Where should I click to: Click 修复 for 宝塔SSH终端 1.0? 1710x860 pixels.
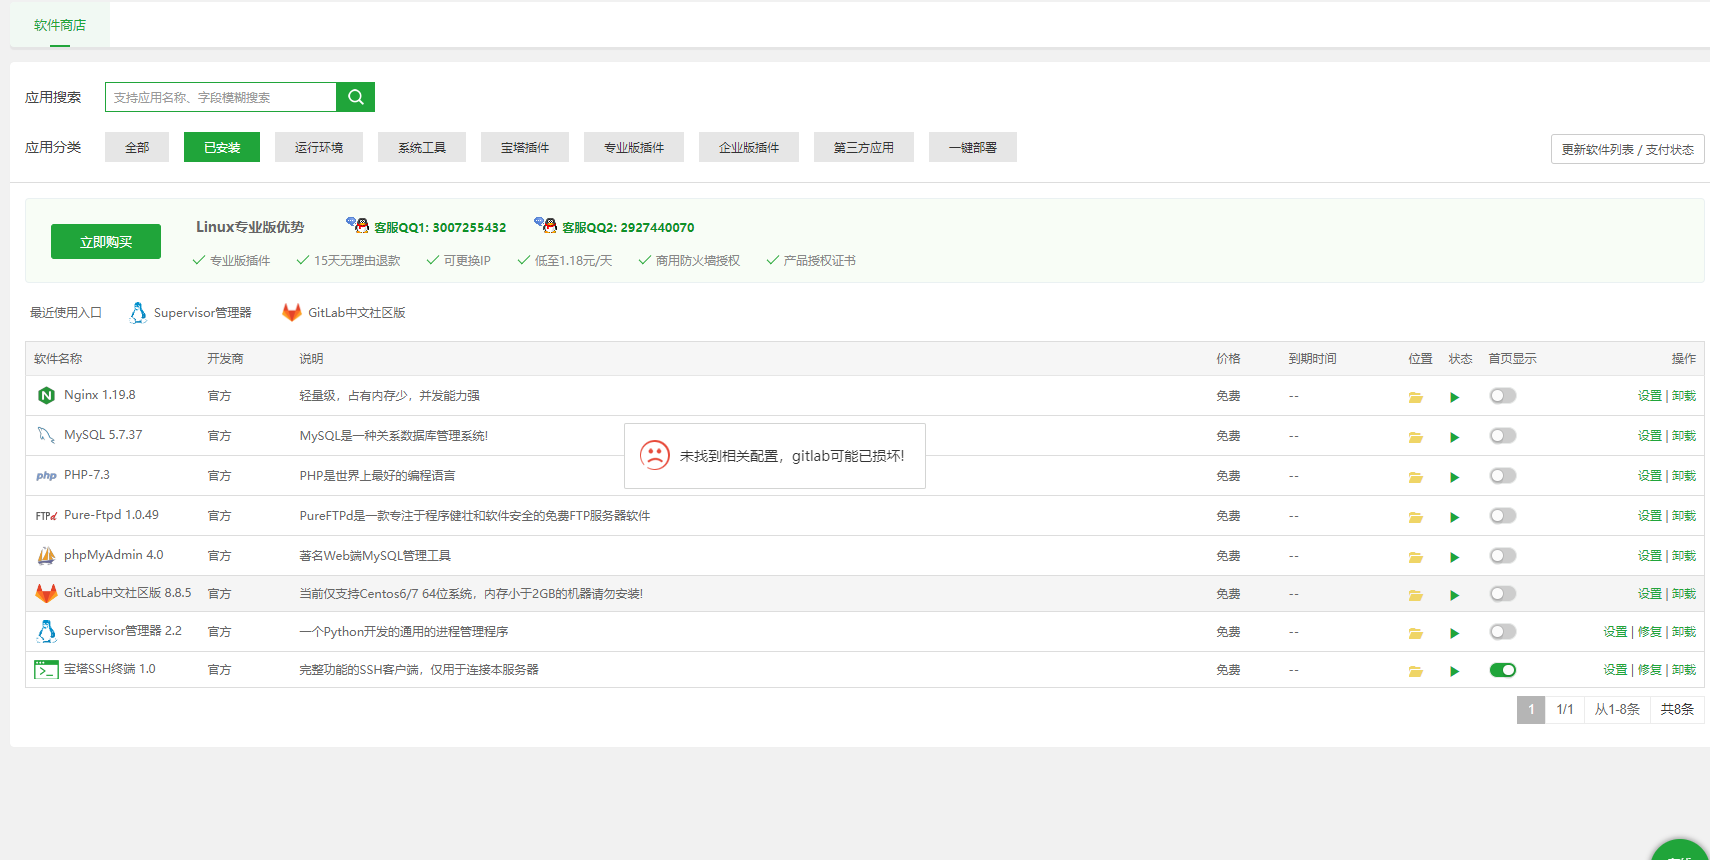tap(1649, 670)
